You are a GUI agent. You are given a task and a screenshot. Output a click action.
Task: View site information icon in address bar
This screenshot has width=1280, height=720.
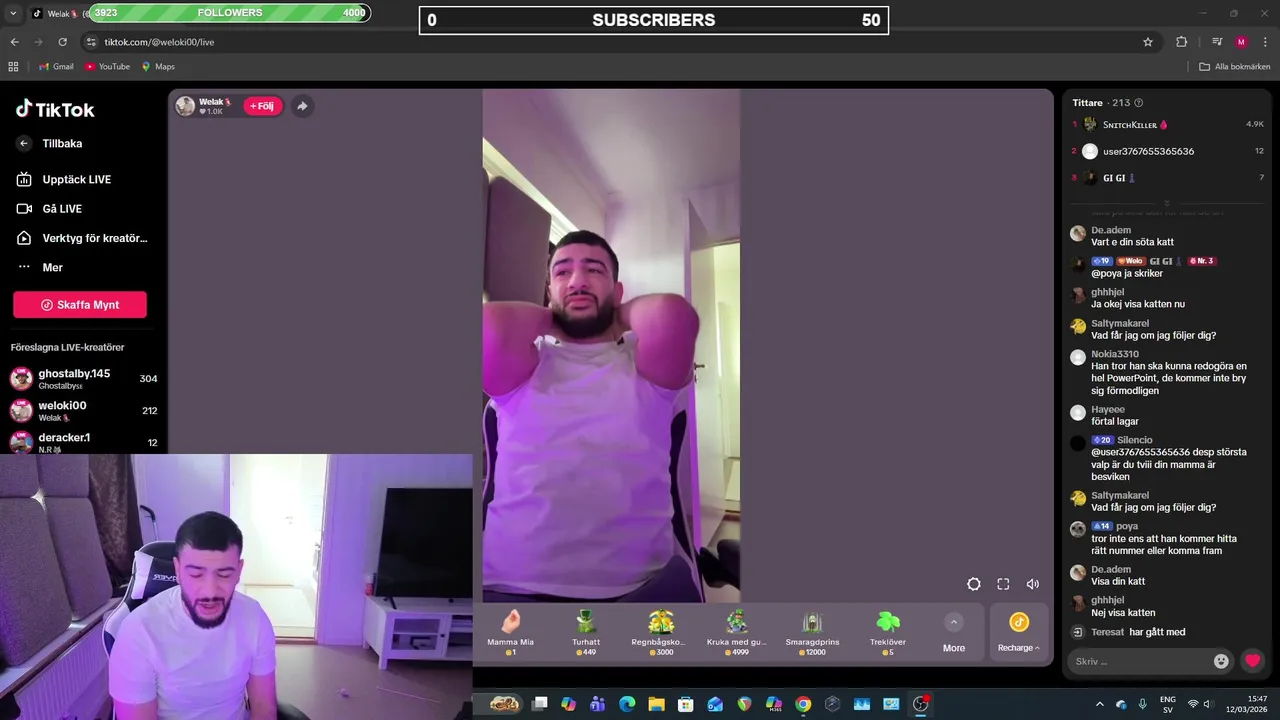91,42
